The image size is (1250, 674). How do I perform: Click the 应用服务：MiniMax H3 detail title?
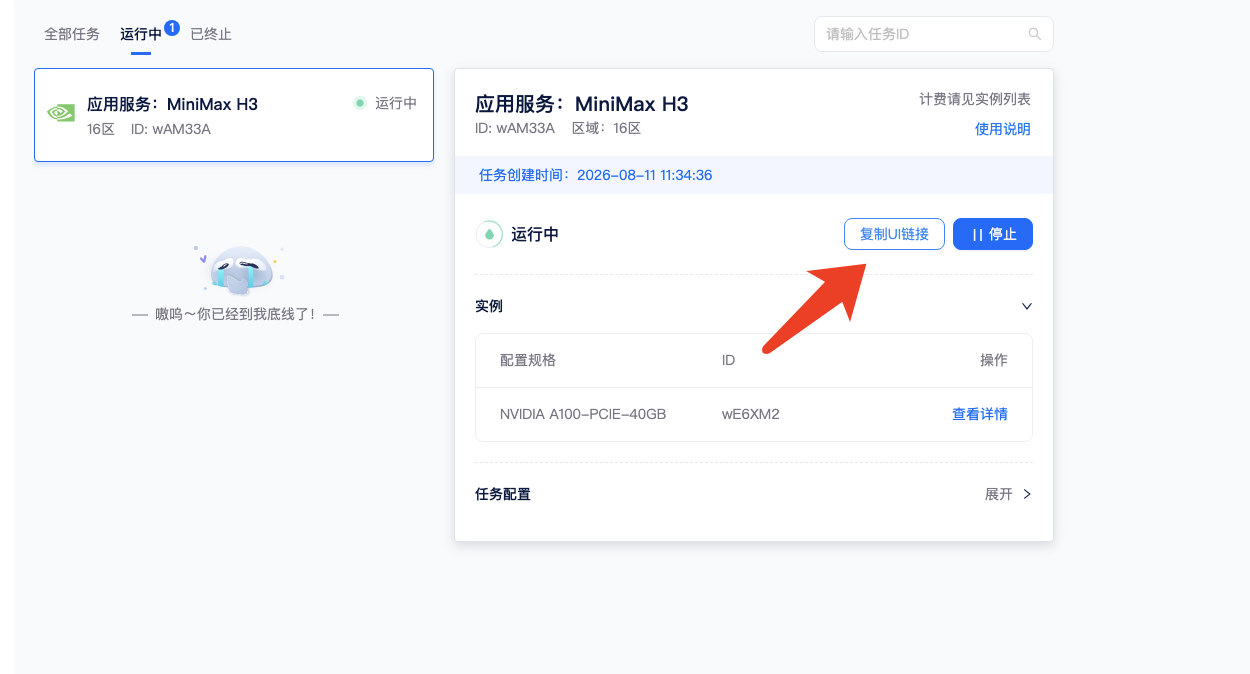pos(582,104)
